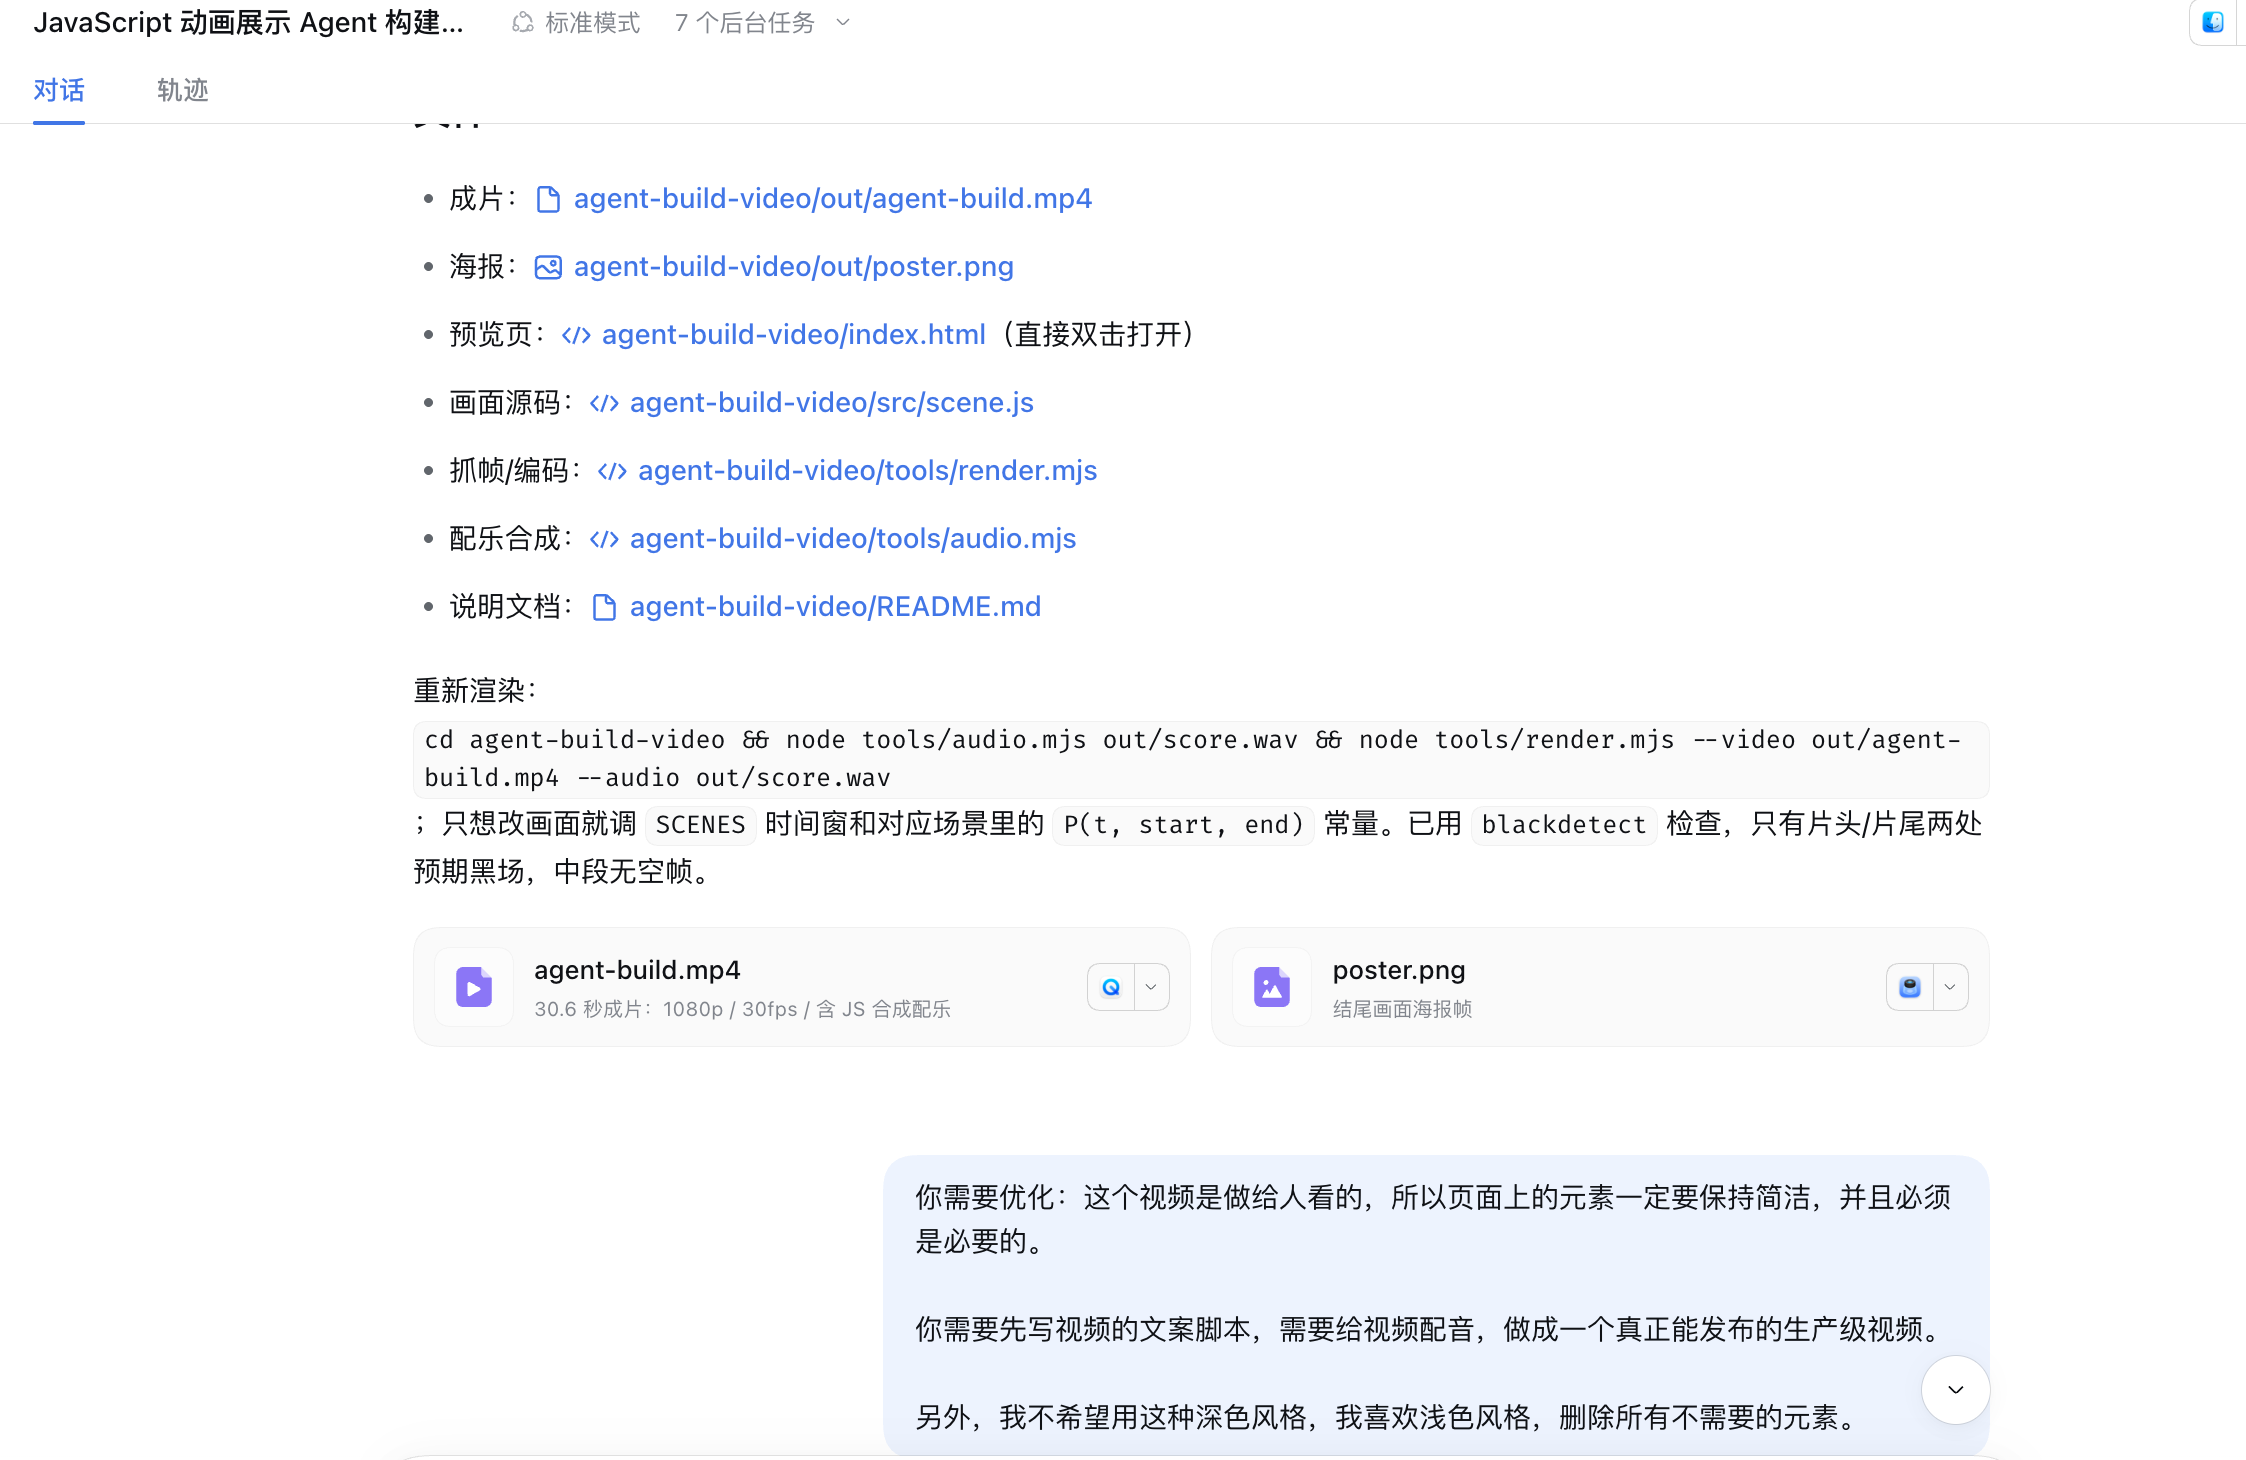Open agent-build-video/src/scene.js link
2246x1460 pixels.
(831, 403)
